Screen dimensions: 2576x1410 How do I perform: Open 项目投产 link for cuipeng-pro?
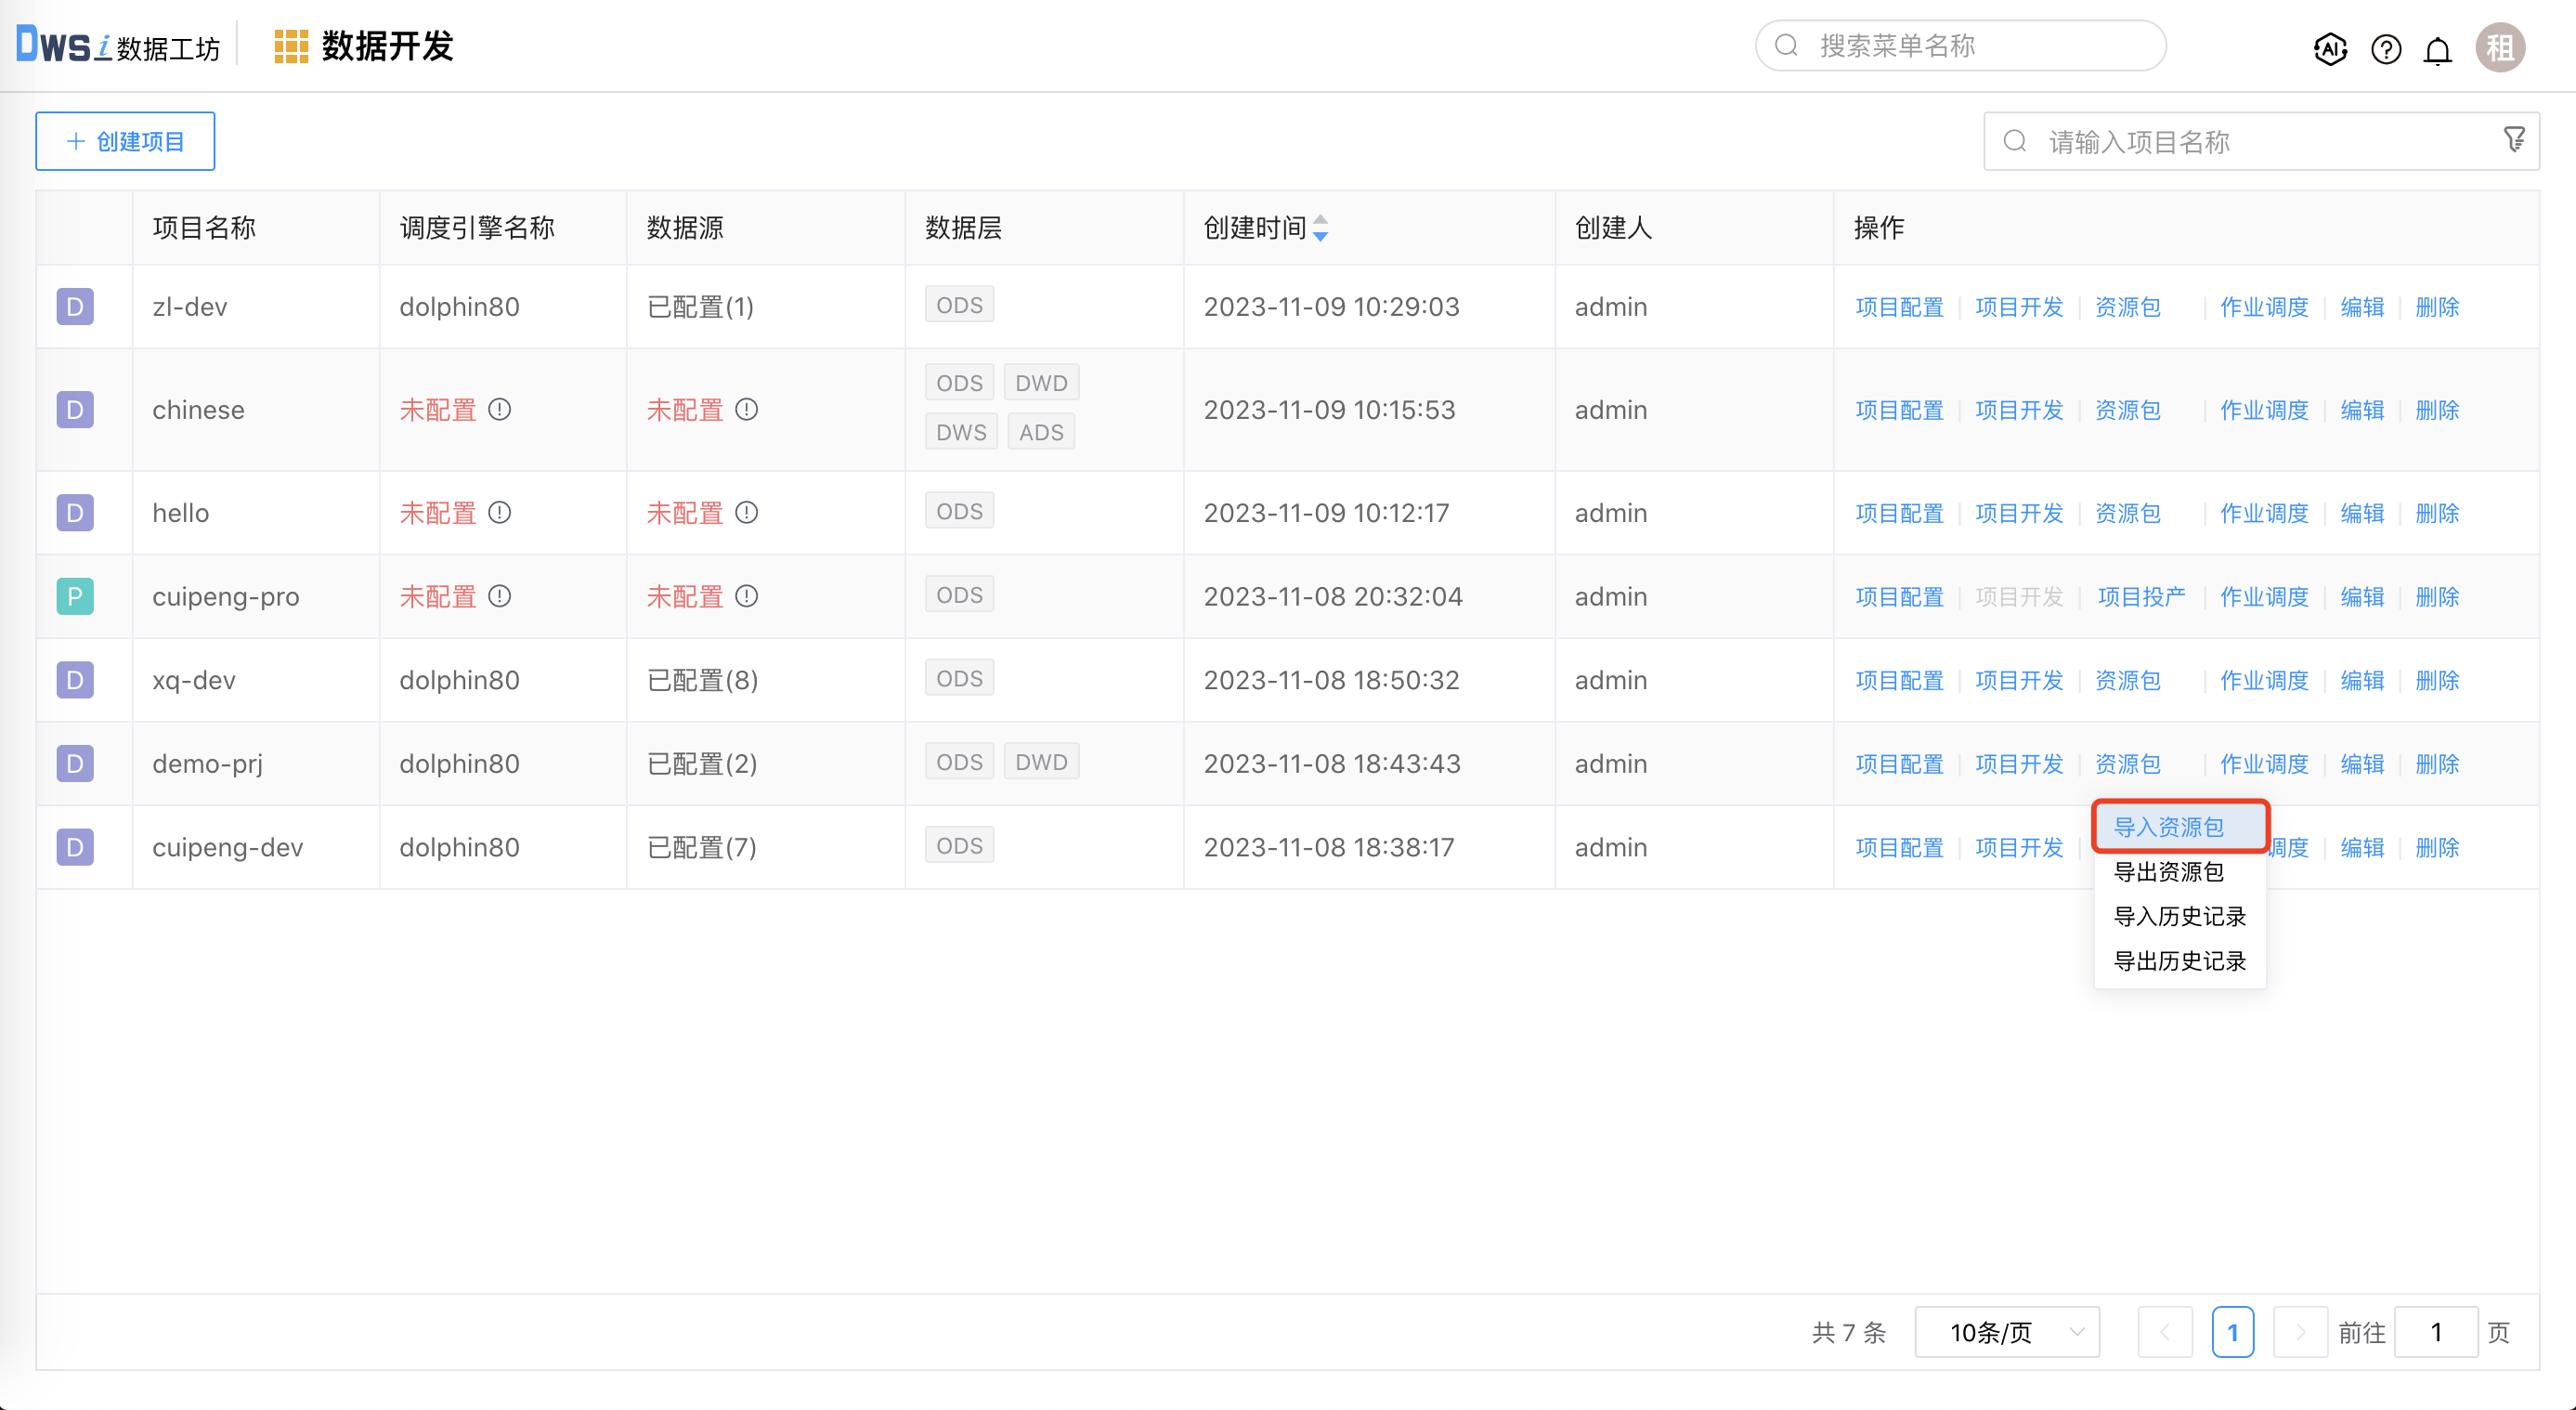[x=2141, y=597]
